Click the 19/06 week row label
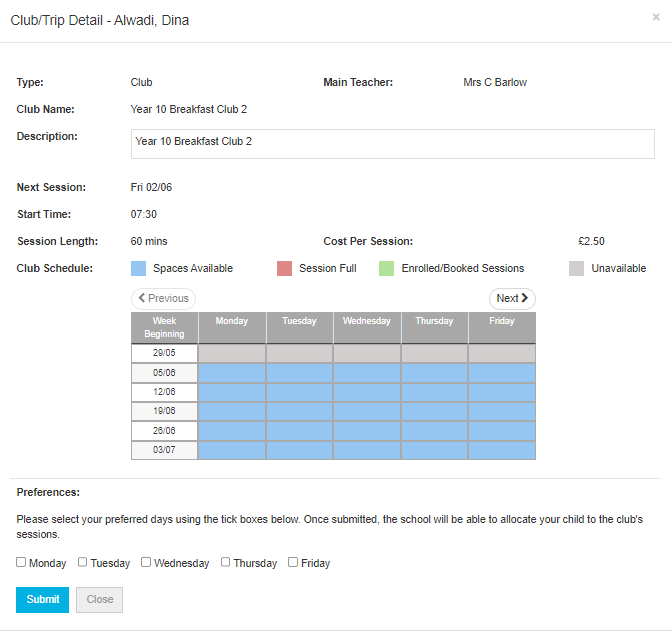The height and width of the screenshot is (631, 672). tap(164, 412)
